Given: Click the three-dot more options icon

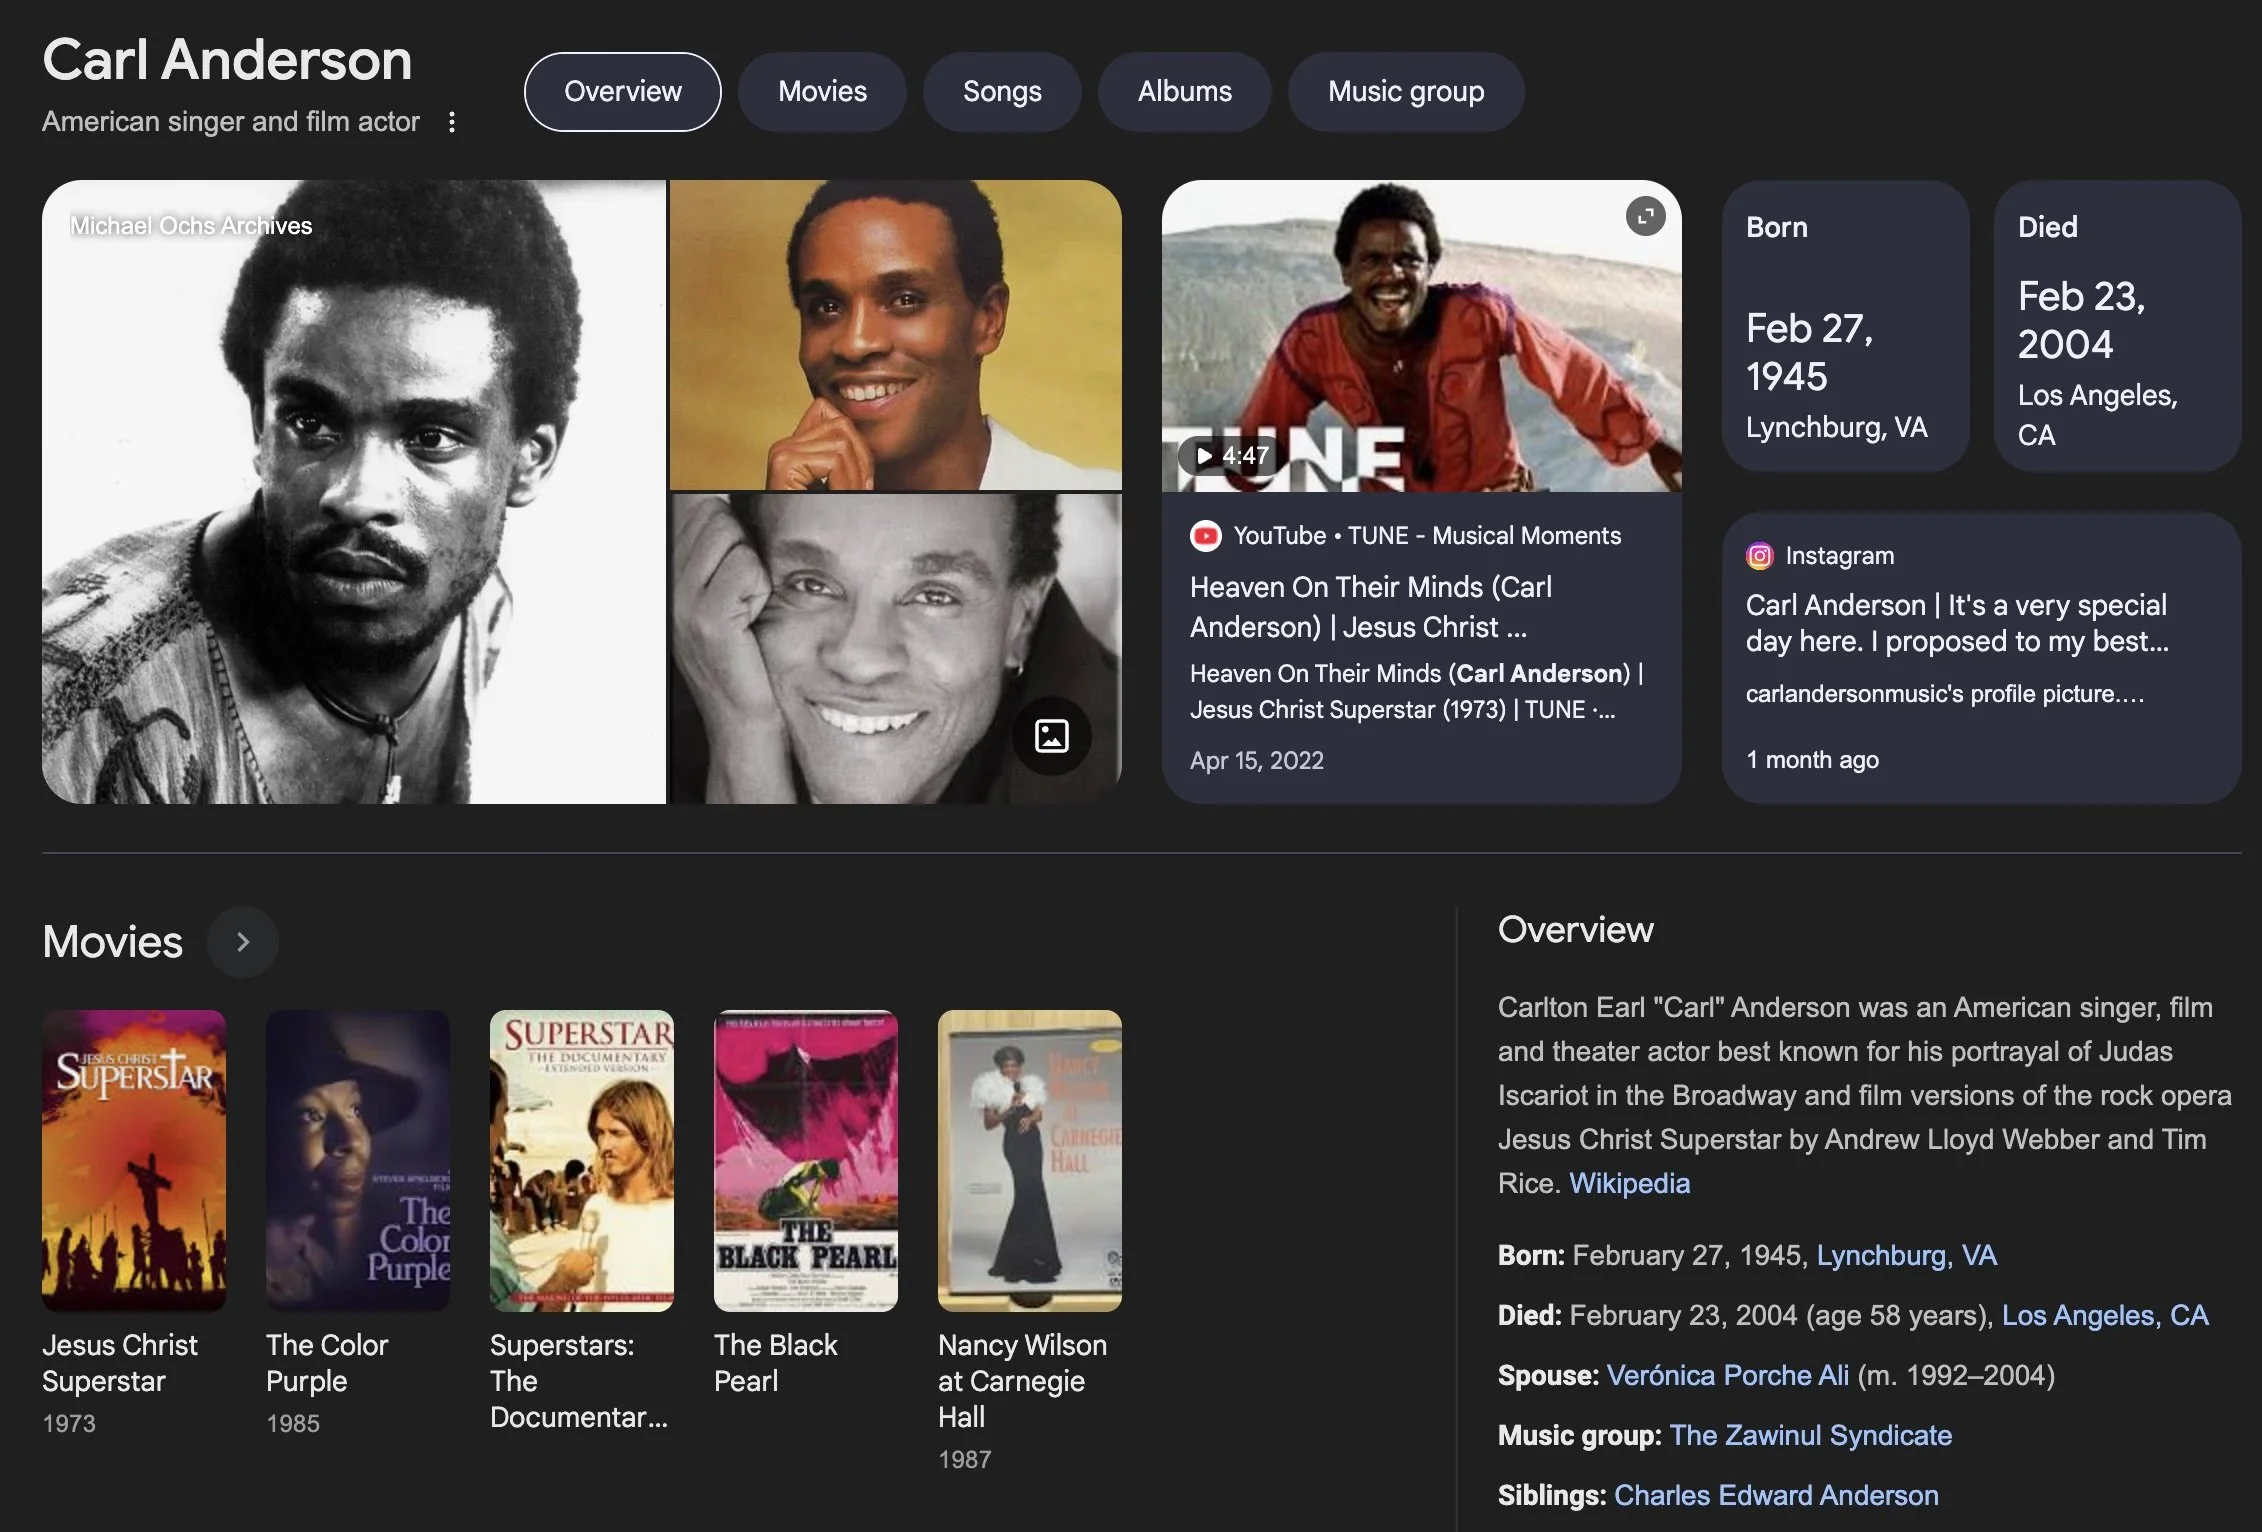Looking at the screenshot, I should point(452,122).
